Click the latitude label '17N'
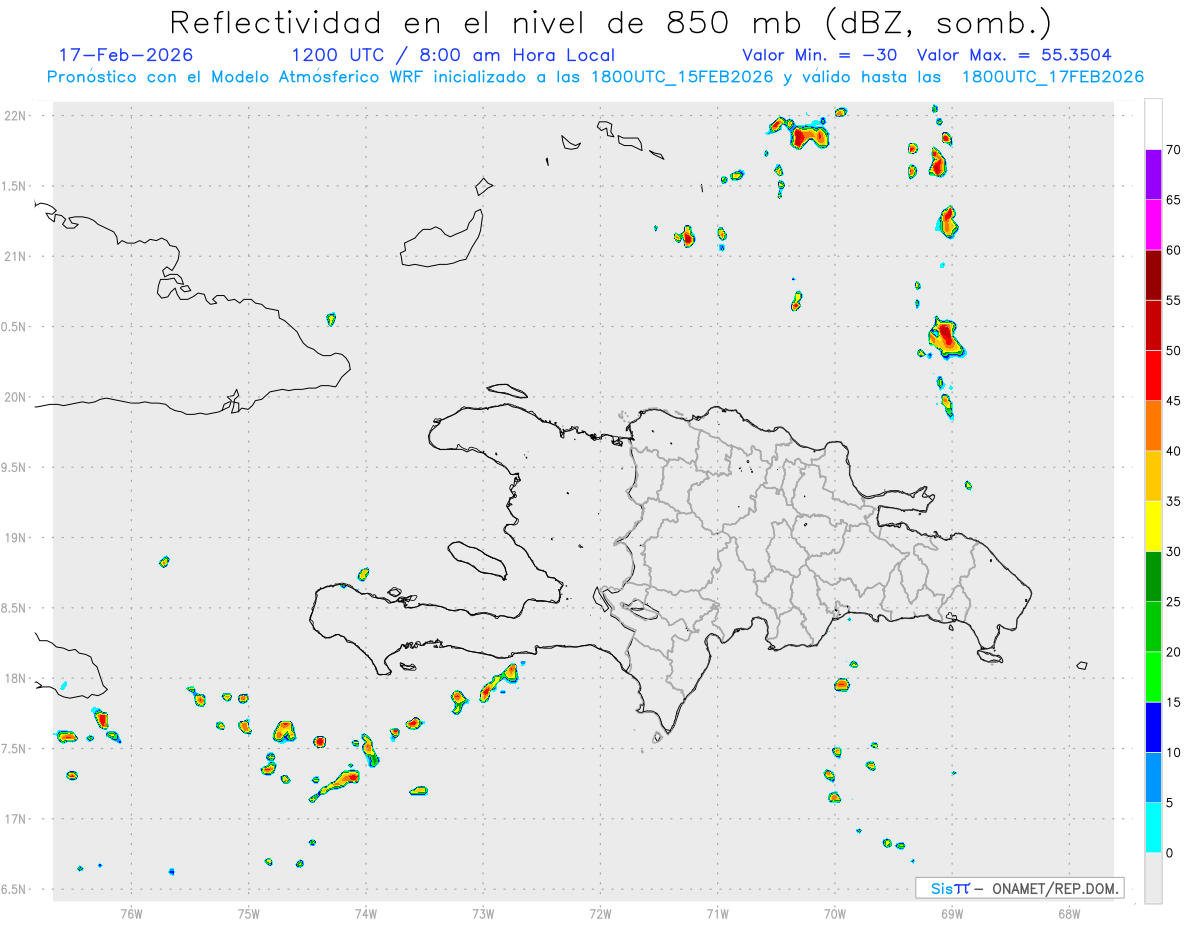1200x927 pixels. (x=17, y=819)
